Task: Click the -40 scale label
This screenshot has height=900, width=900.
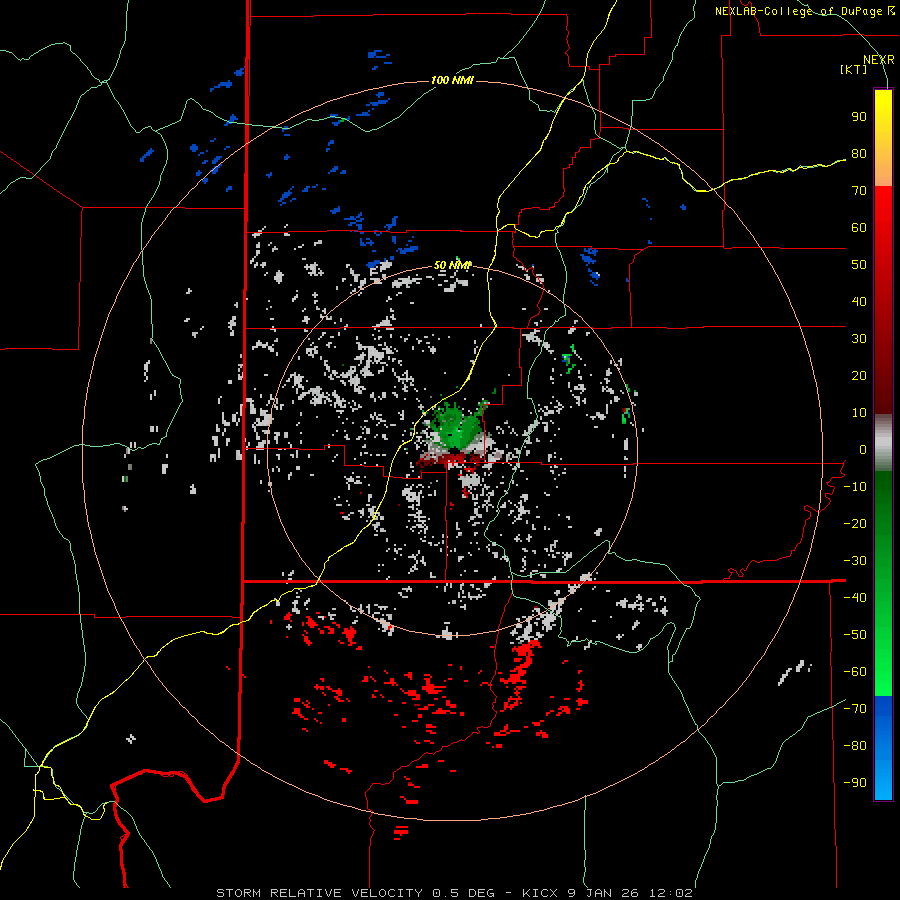Action: (x=855, y=598)
